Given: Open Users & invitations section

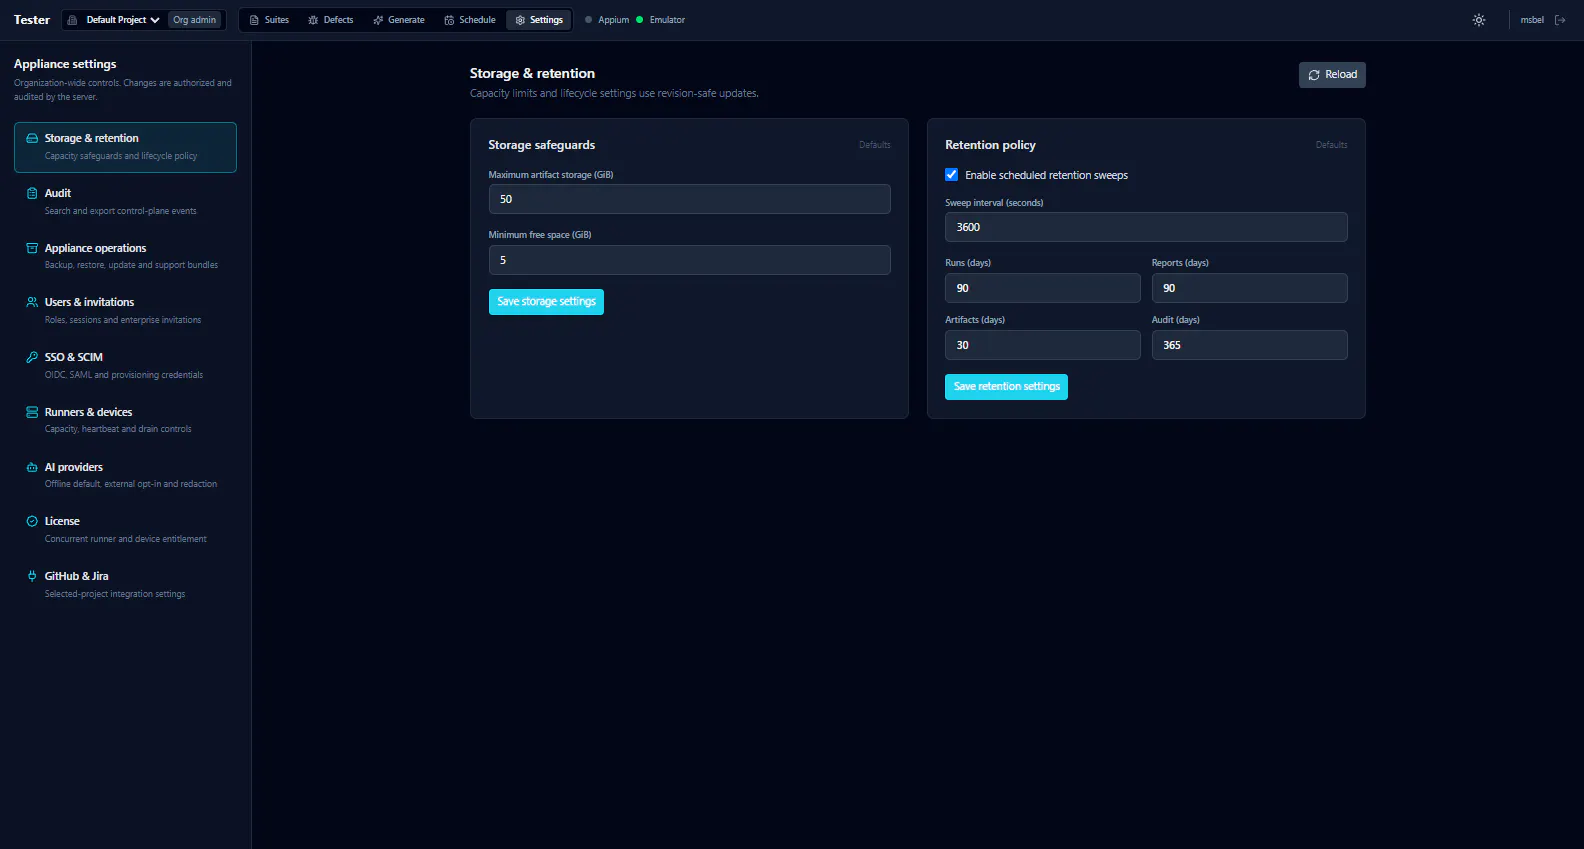Looking at the screenshot, I should [x=125, y=311].
